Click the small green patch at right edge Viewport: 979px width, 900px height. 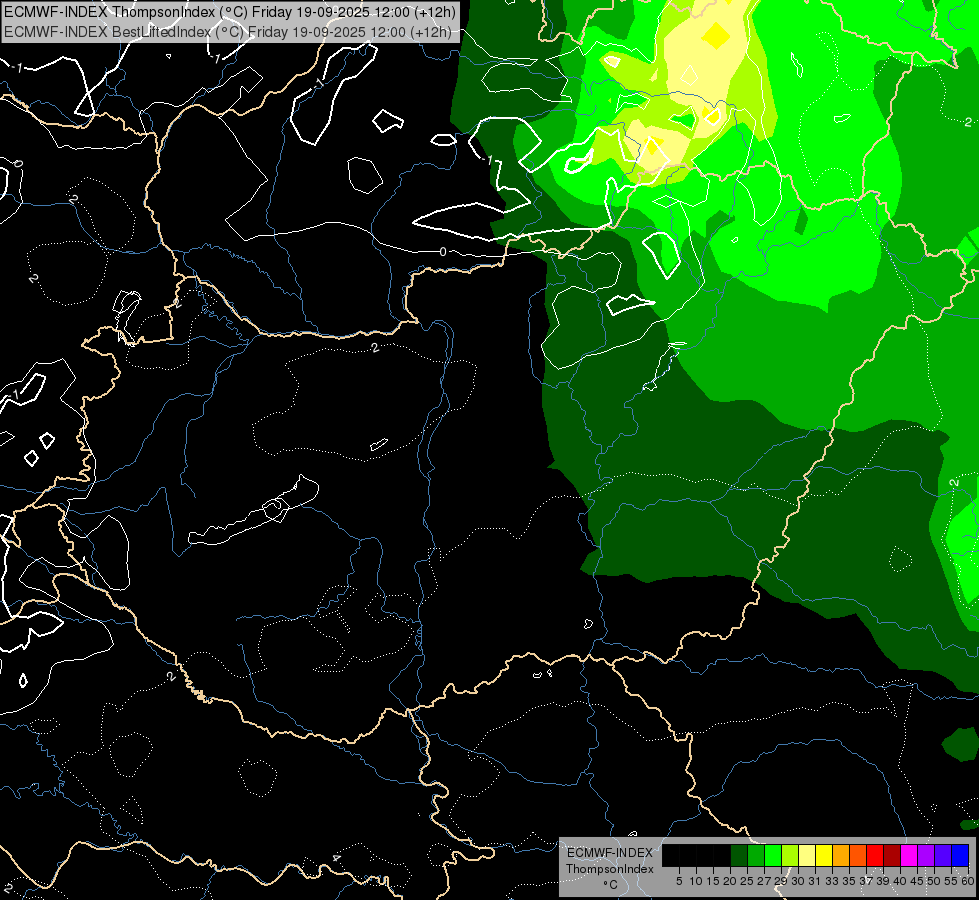(961, 743)
